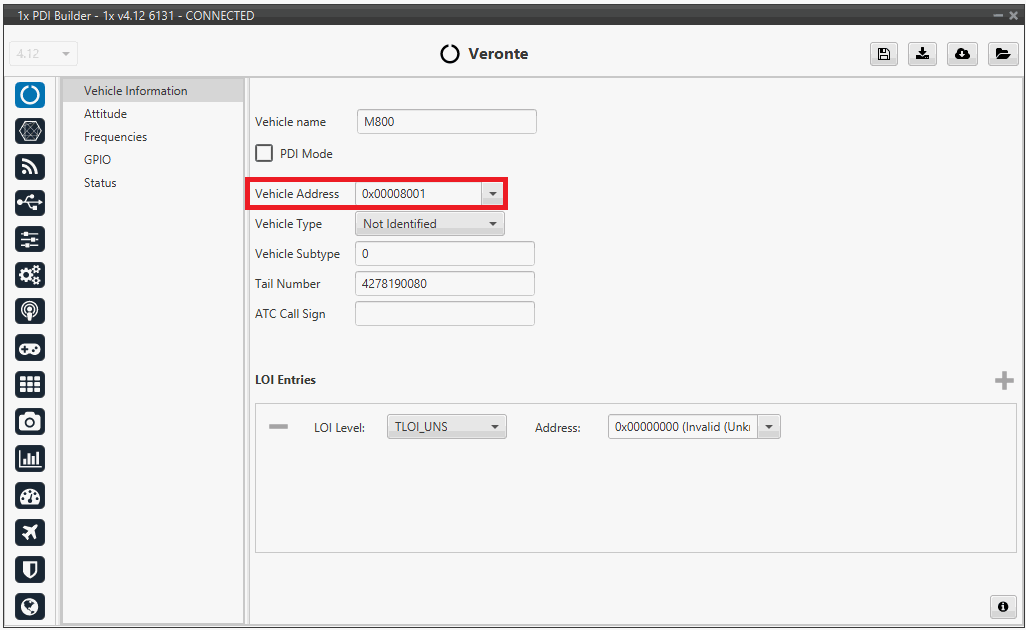Open the globe icon in sidebar
The height and width of the screenshot is (630, 1026).
30,606
